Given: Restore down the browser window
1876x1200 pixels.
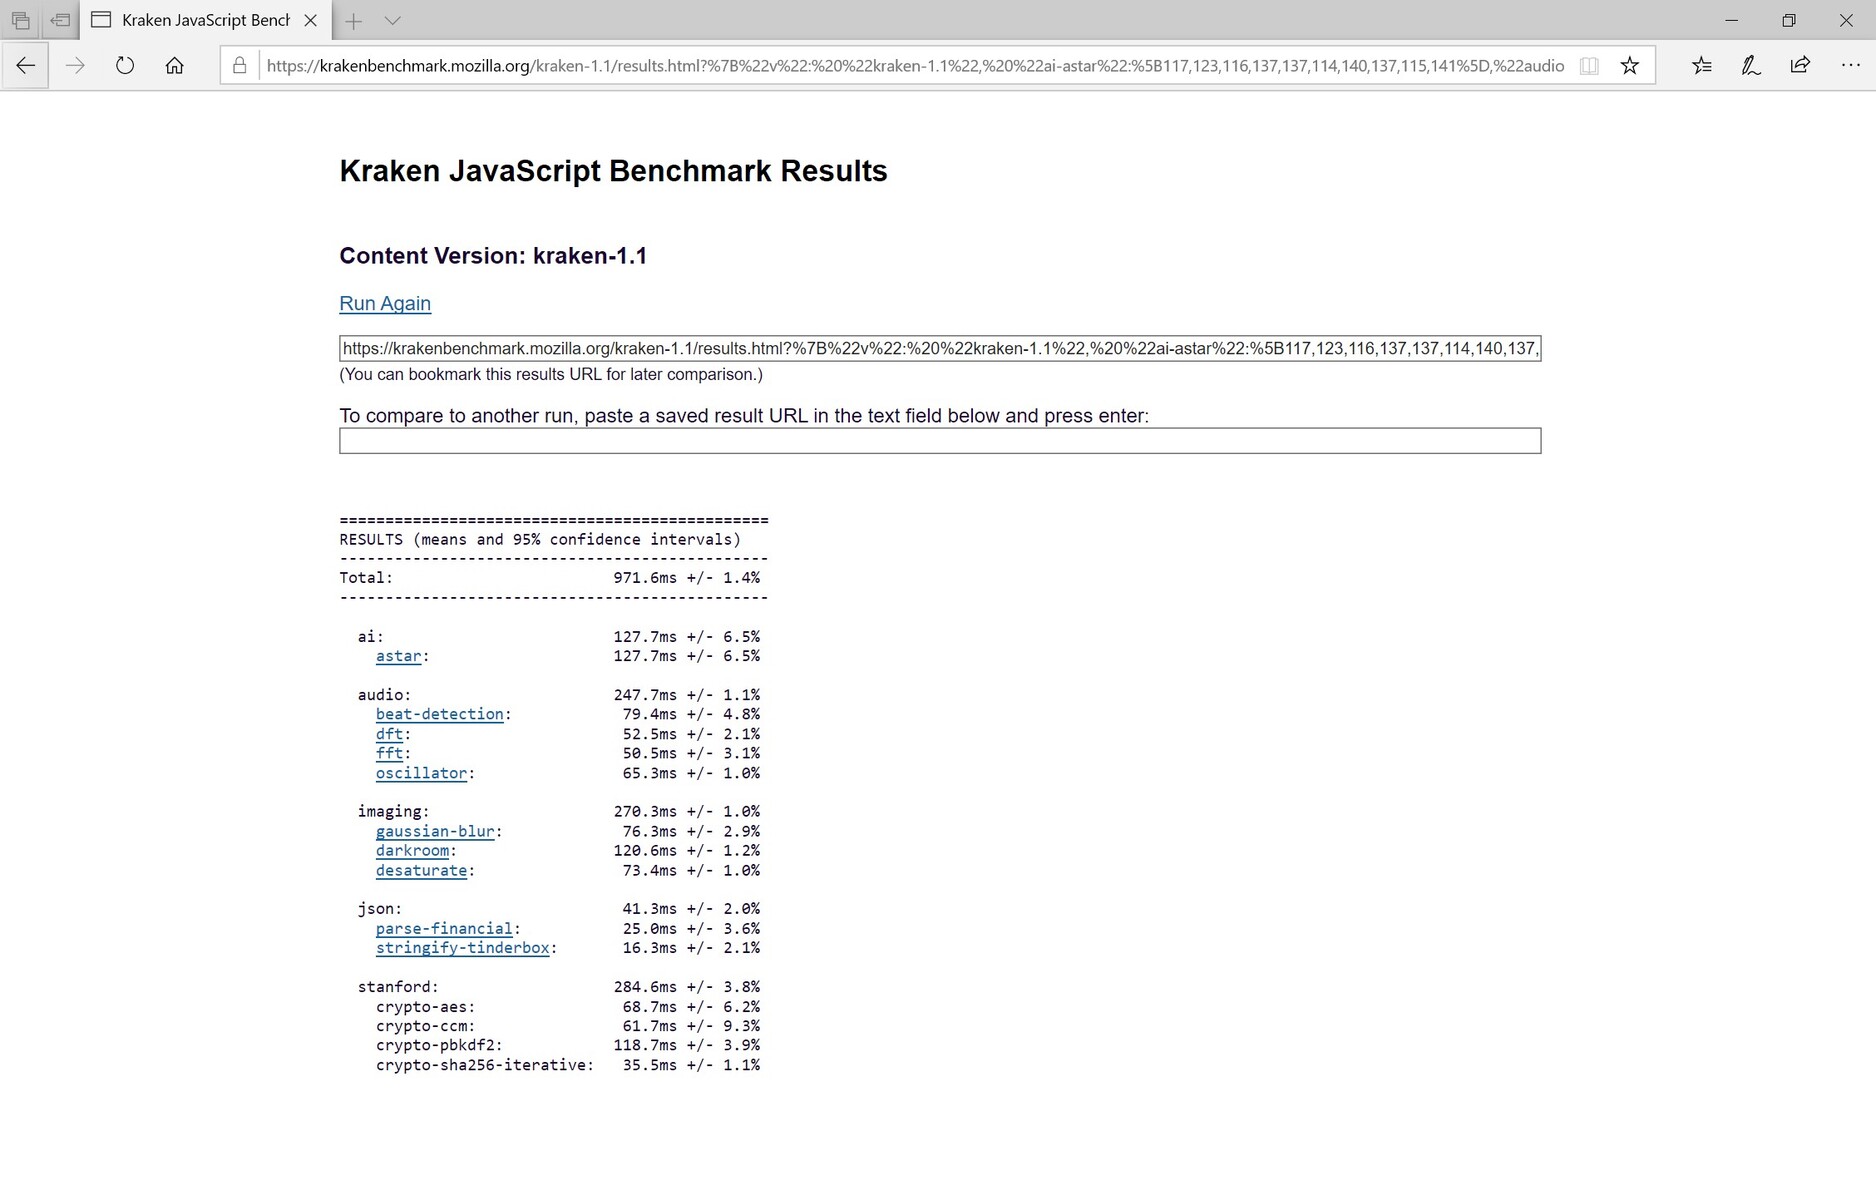Looking at the screenshot, I should tap(1789, 20).
